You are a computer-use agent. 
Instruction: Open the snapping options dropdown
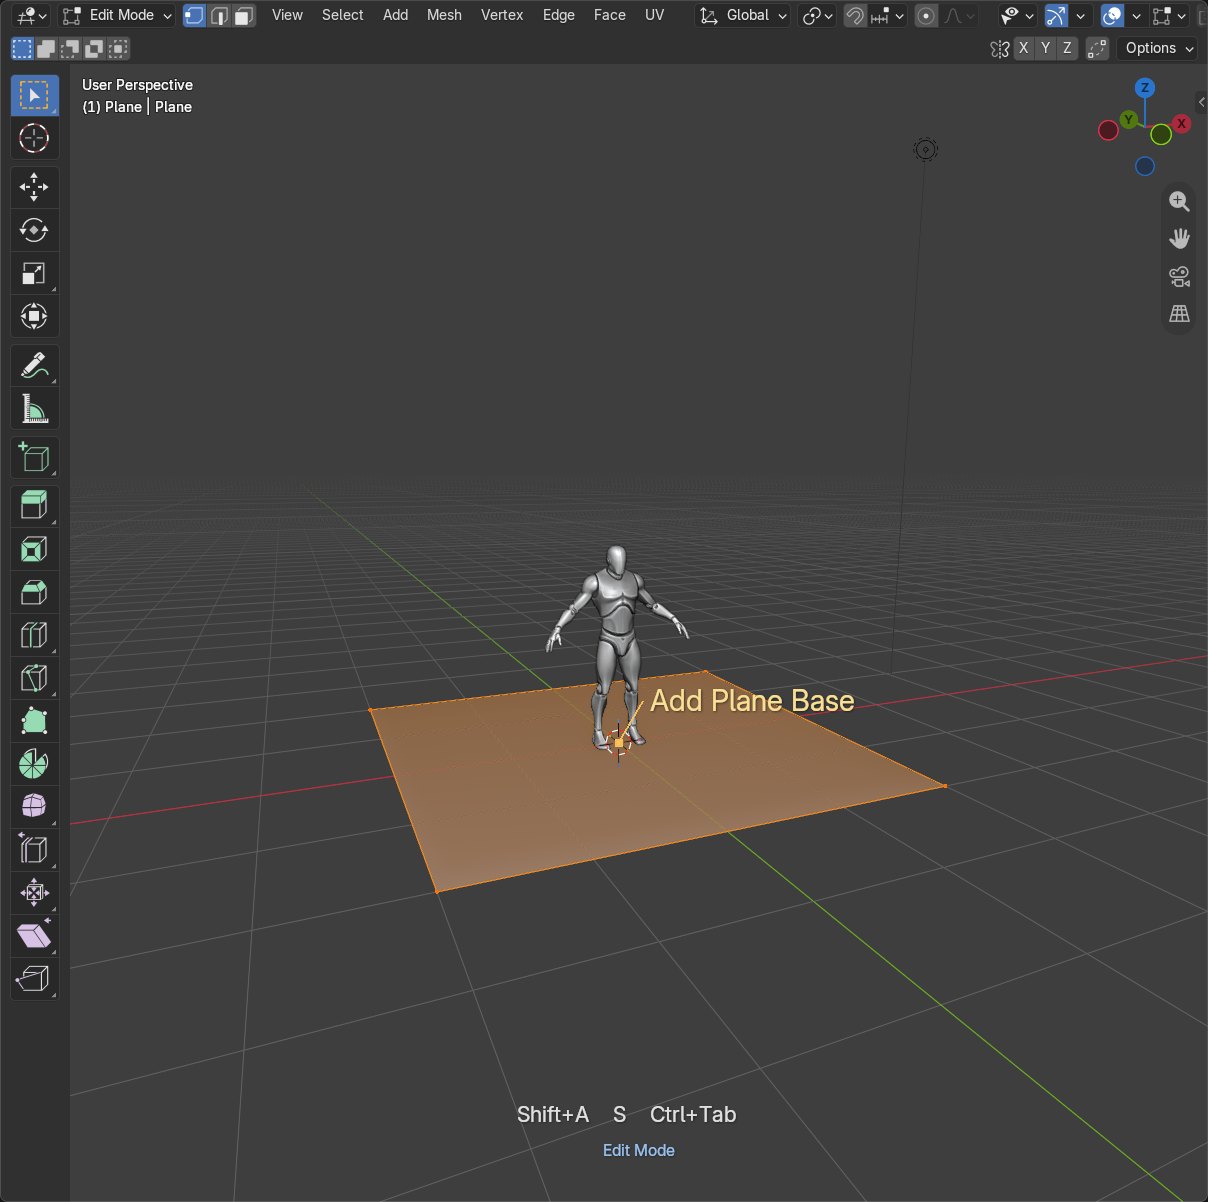point(887,15)
